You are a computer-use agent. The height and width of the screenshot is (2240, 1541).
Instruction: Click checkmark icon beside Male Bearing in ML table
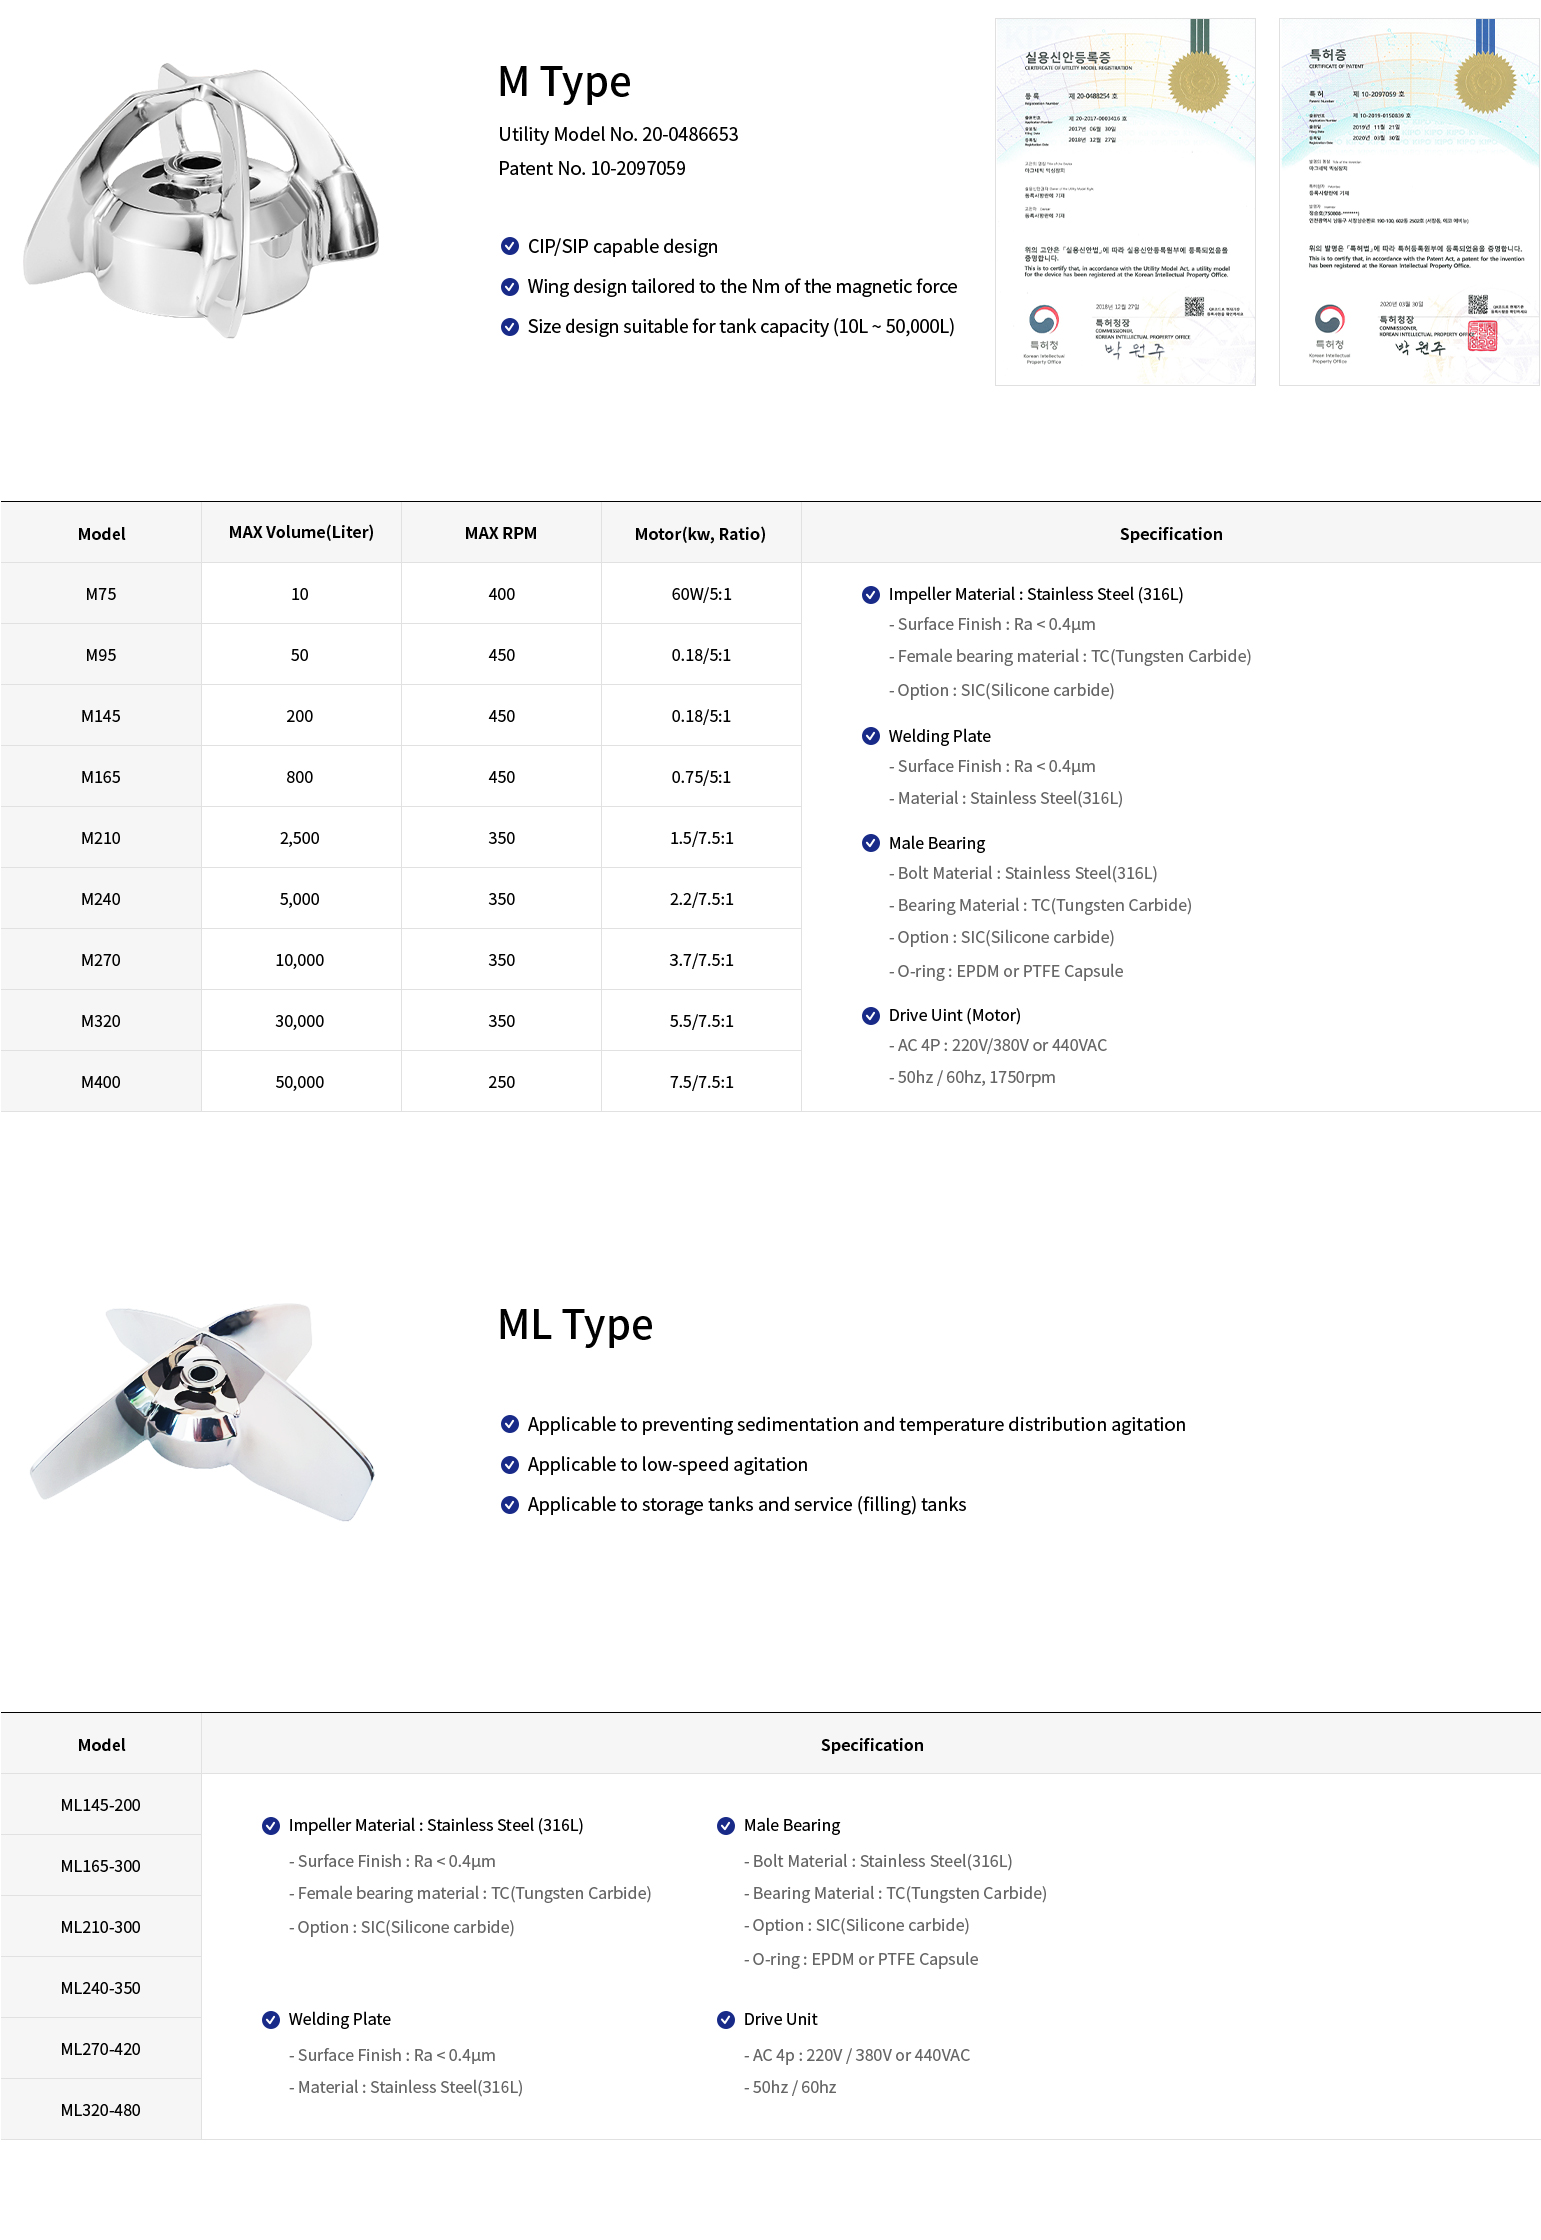[726, 1825]
